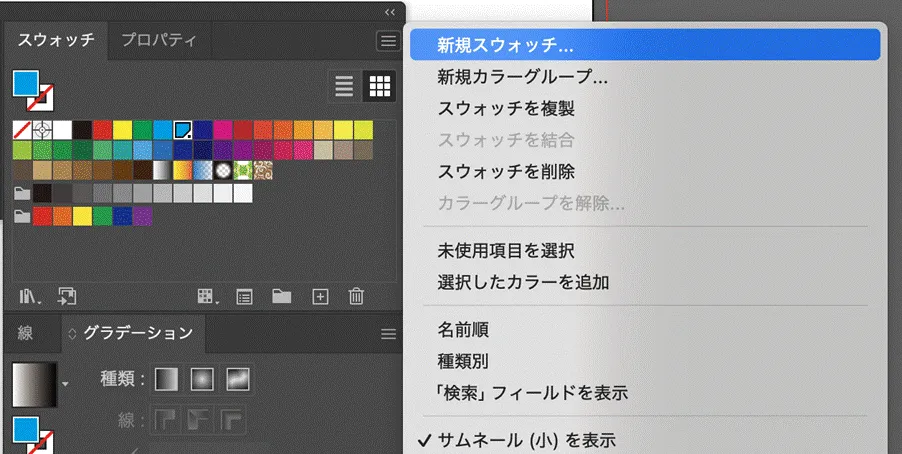Screen dimensions: 902x454
Task: Pick the white color swatch
Action: (62, 130)
